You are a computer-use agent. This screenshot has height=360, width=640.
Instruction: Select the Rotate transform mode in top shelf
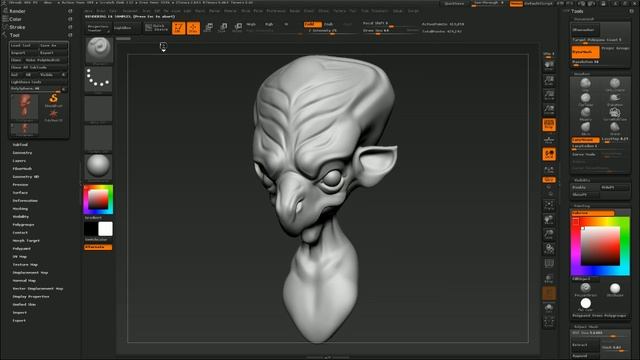coord(238,27)
